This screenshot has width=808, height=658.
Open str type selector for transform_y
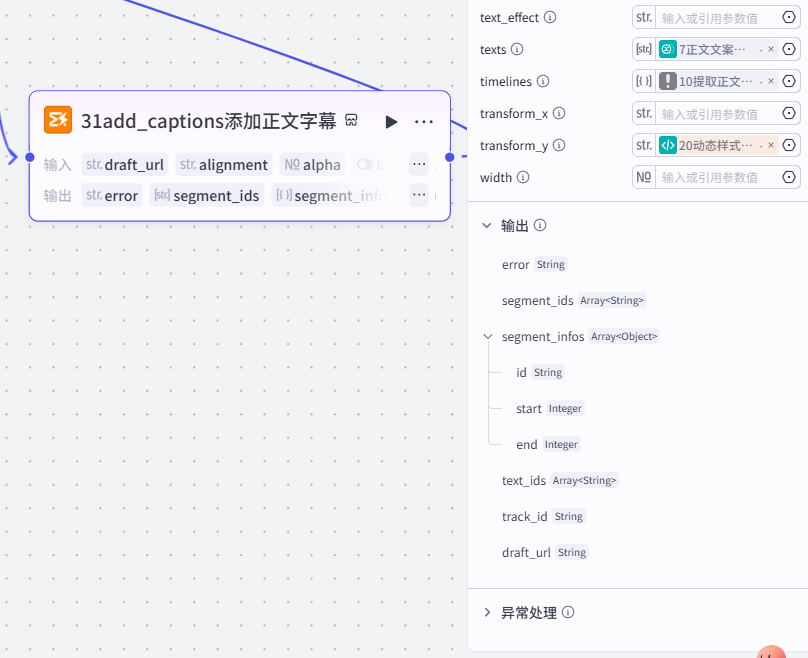pos(644,145)
